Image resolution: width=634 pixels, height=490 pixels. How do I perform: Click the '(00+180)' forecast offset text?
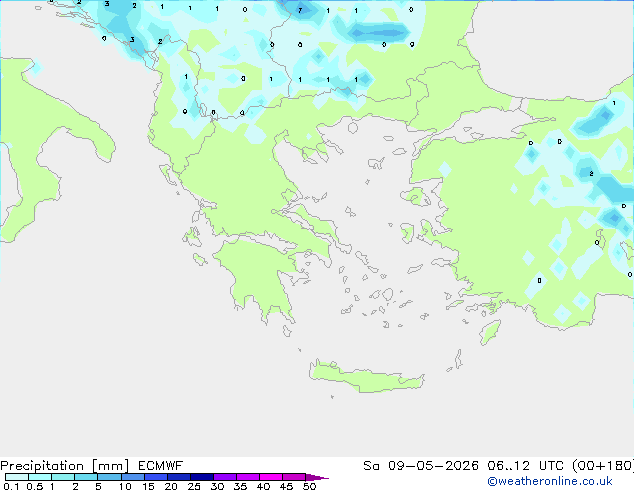(x=603, y=466)
